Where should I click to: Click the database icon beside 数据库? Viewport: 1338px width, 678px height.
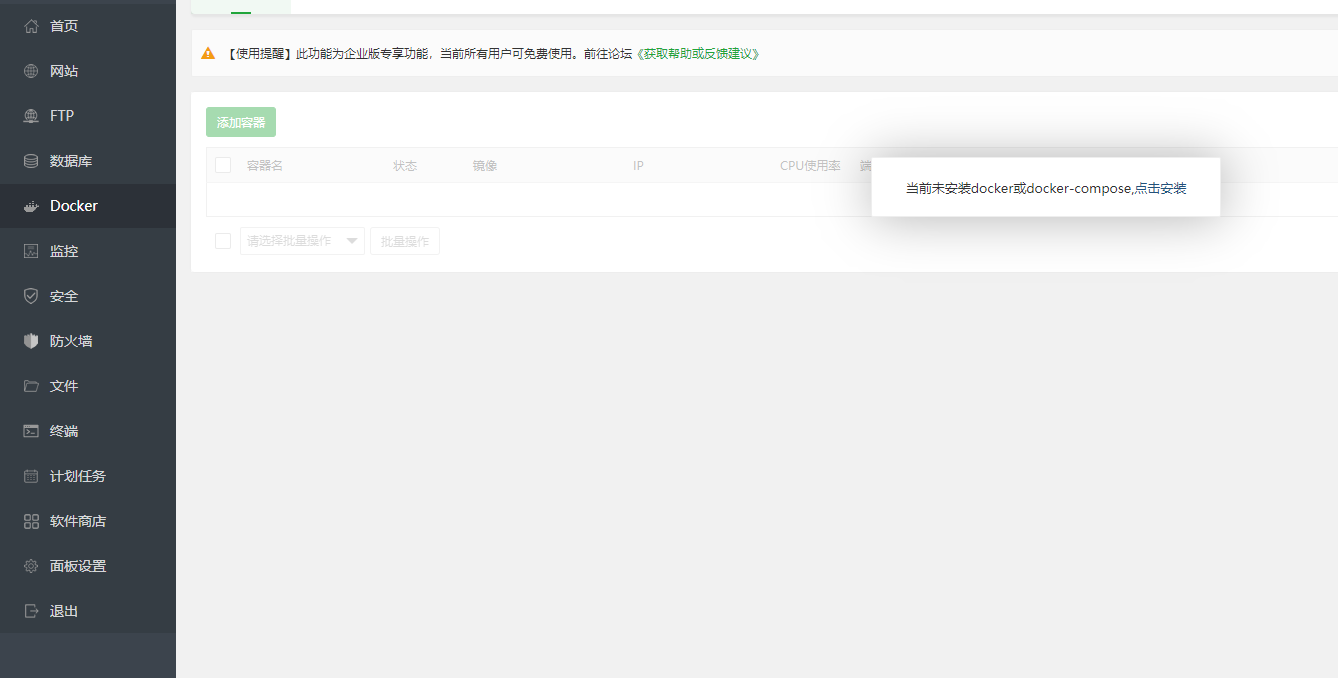pos(31,161)
